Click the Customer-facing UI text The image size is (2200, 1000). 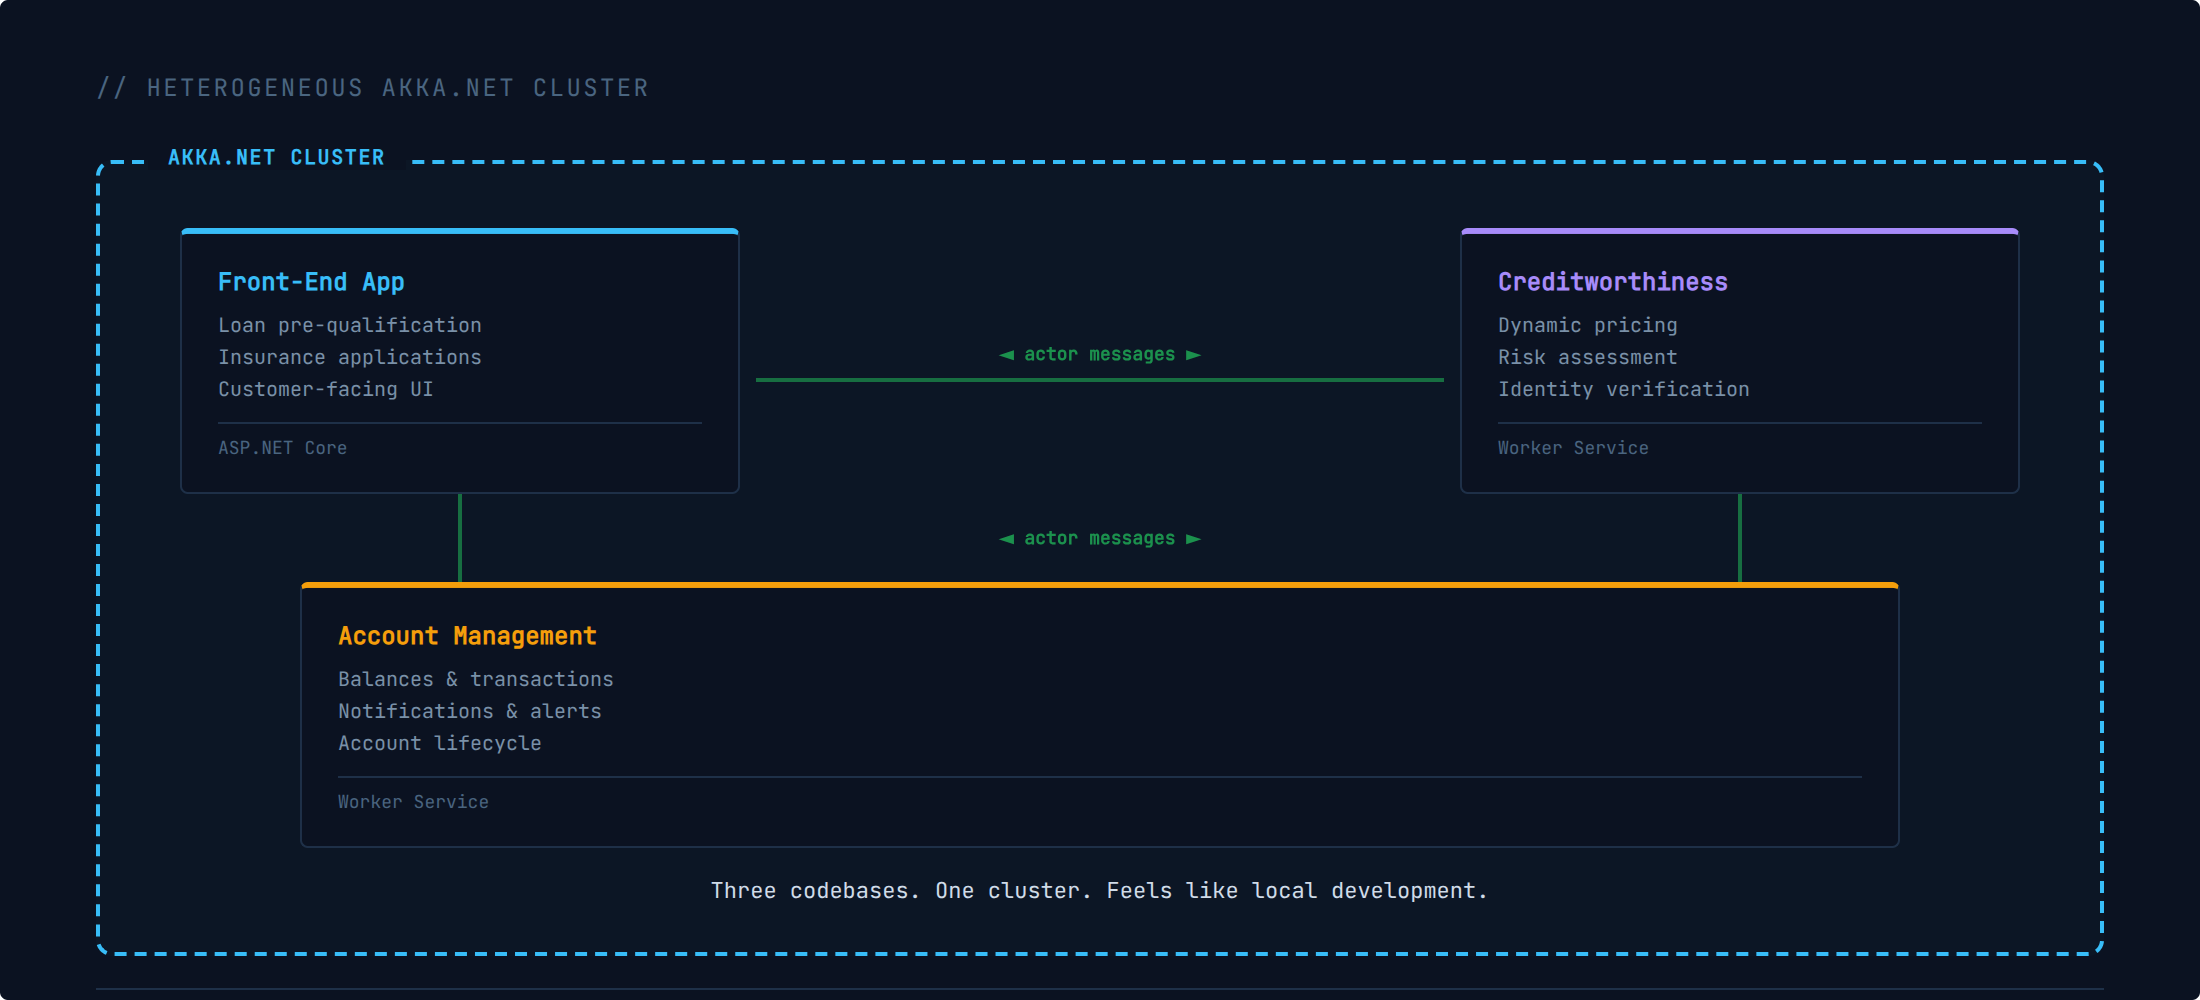click(x=325, y=389)
